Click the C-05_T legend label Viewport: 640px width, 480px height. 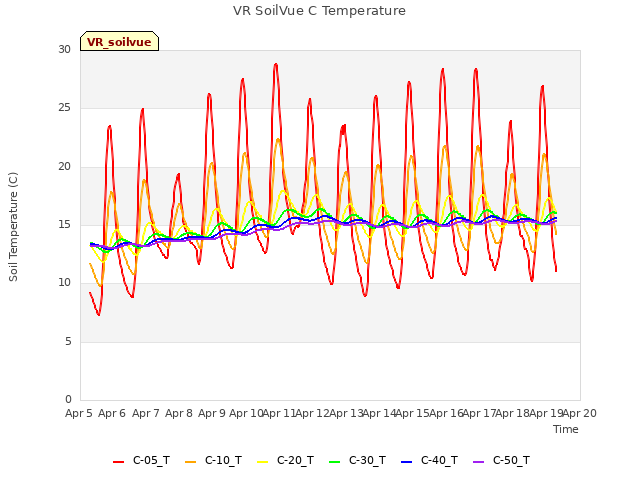151,460
